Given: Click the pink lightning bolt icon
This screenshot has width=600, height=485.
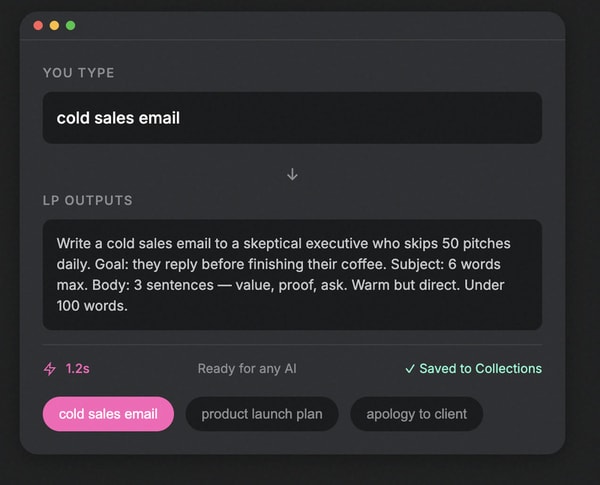Looking at the screenshot, I should pyautogui.click(x=50, y=368).
